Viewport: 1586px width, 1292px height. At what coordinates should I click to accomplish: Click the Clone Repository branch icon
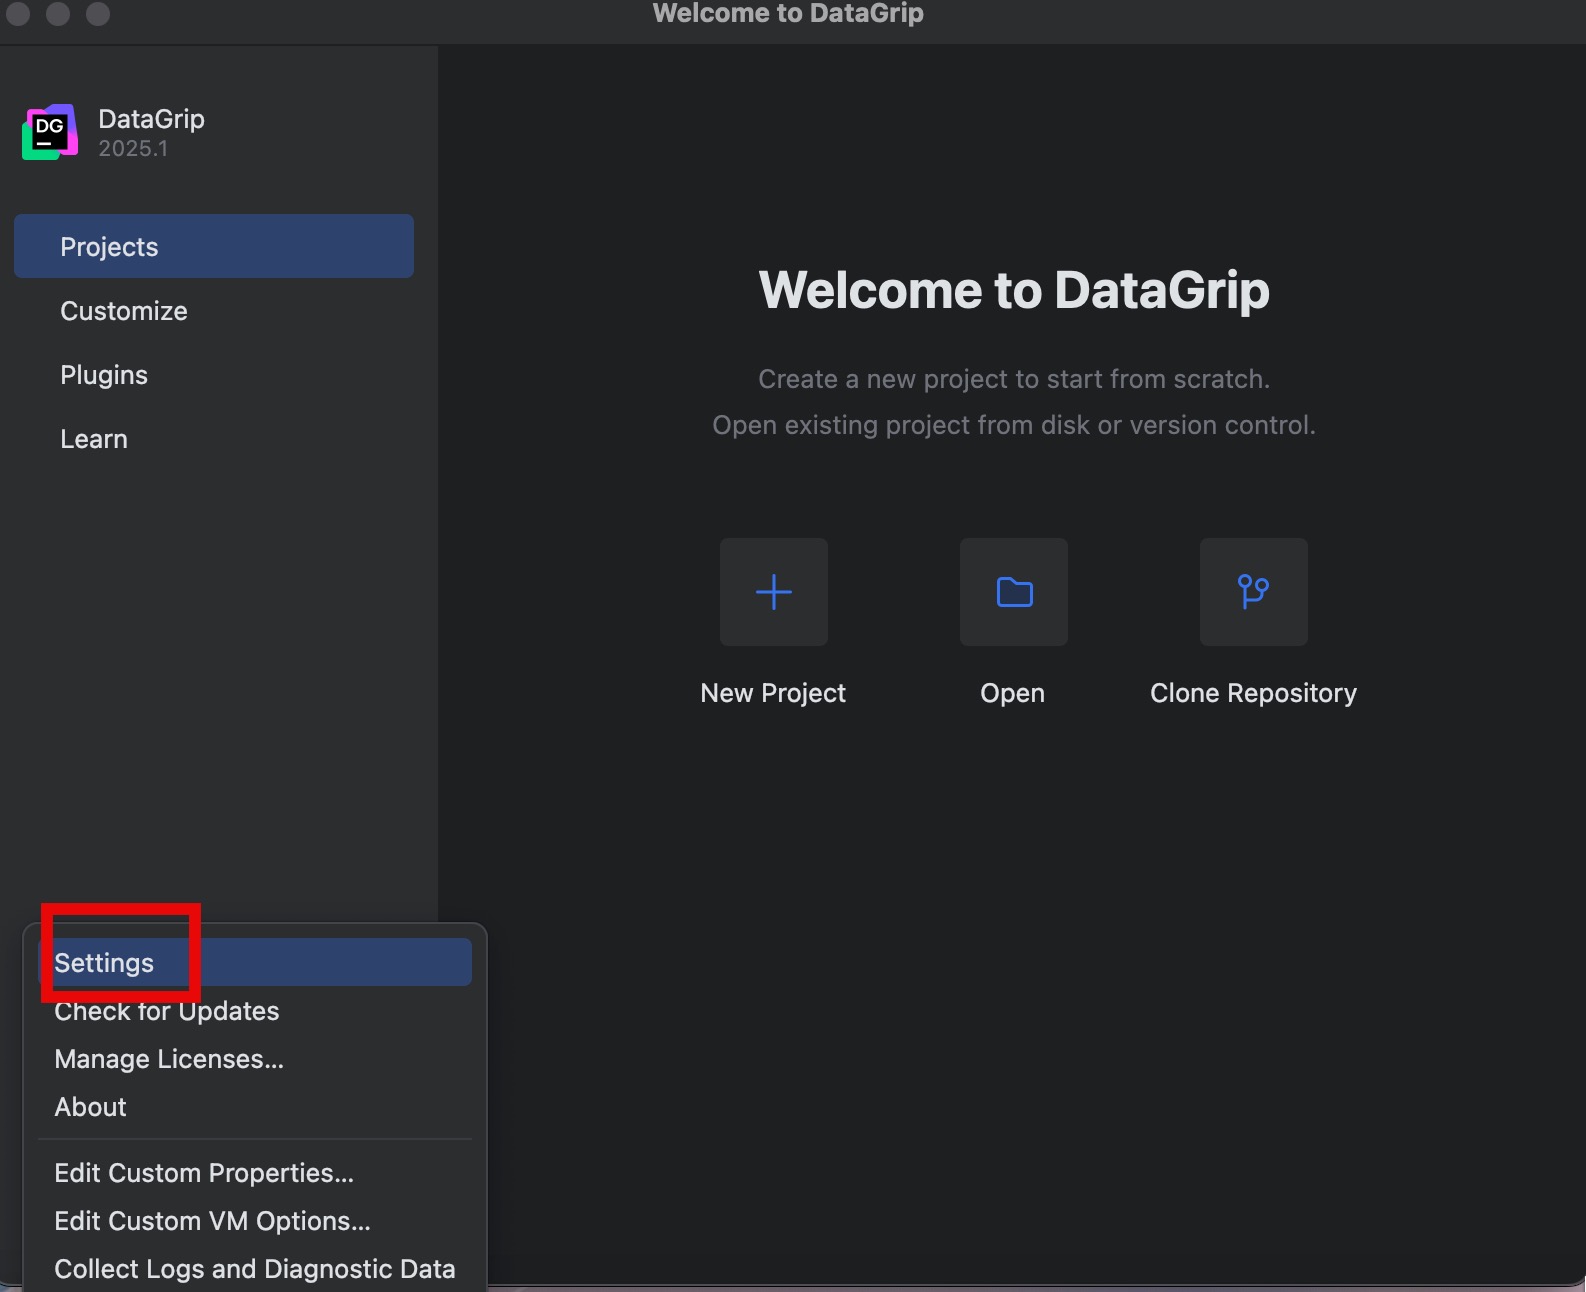pyautogui.click(x=1253, y=592)
